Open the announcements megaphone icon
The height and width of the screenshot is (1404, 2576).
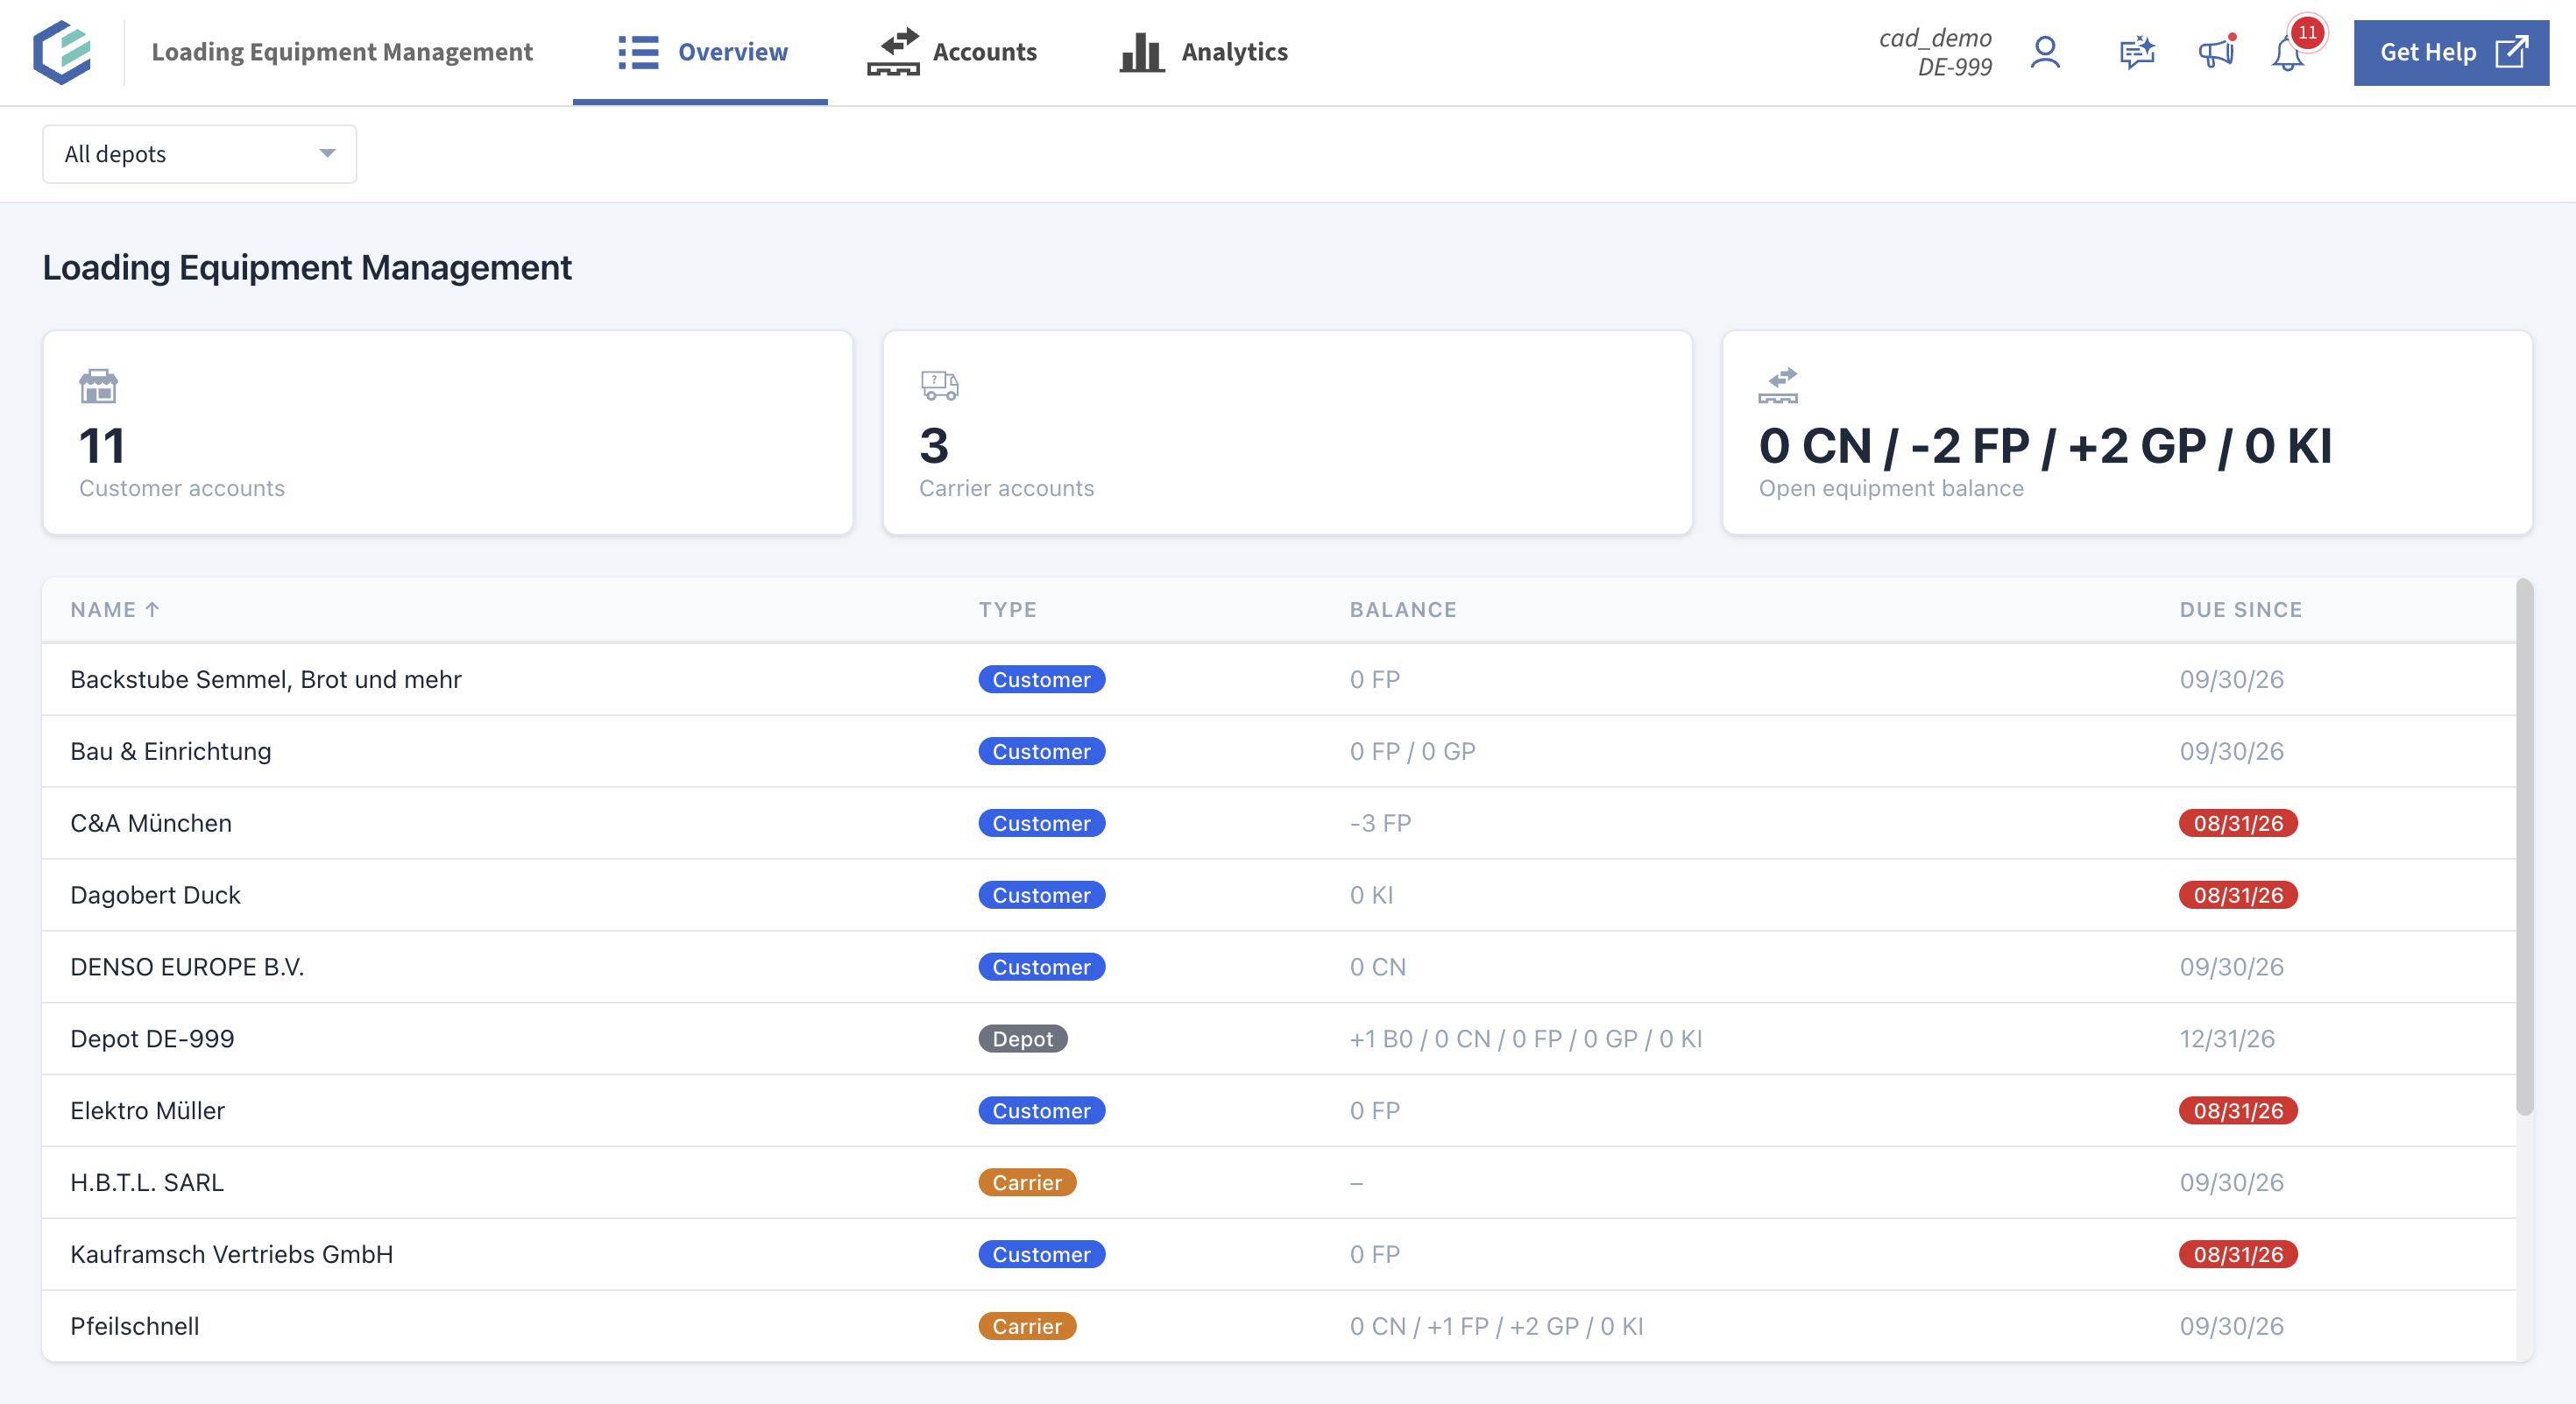click(x=2216, y=52)
